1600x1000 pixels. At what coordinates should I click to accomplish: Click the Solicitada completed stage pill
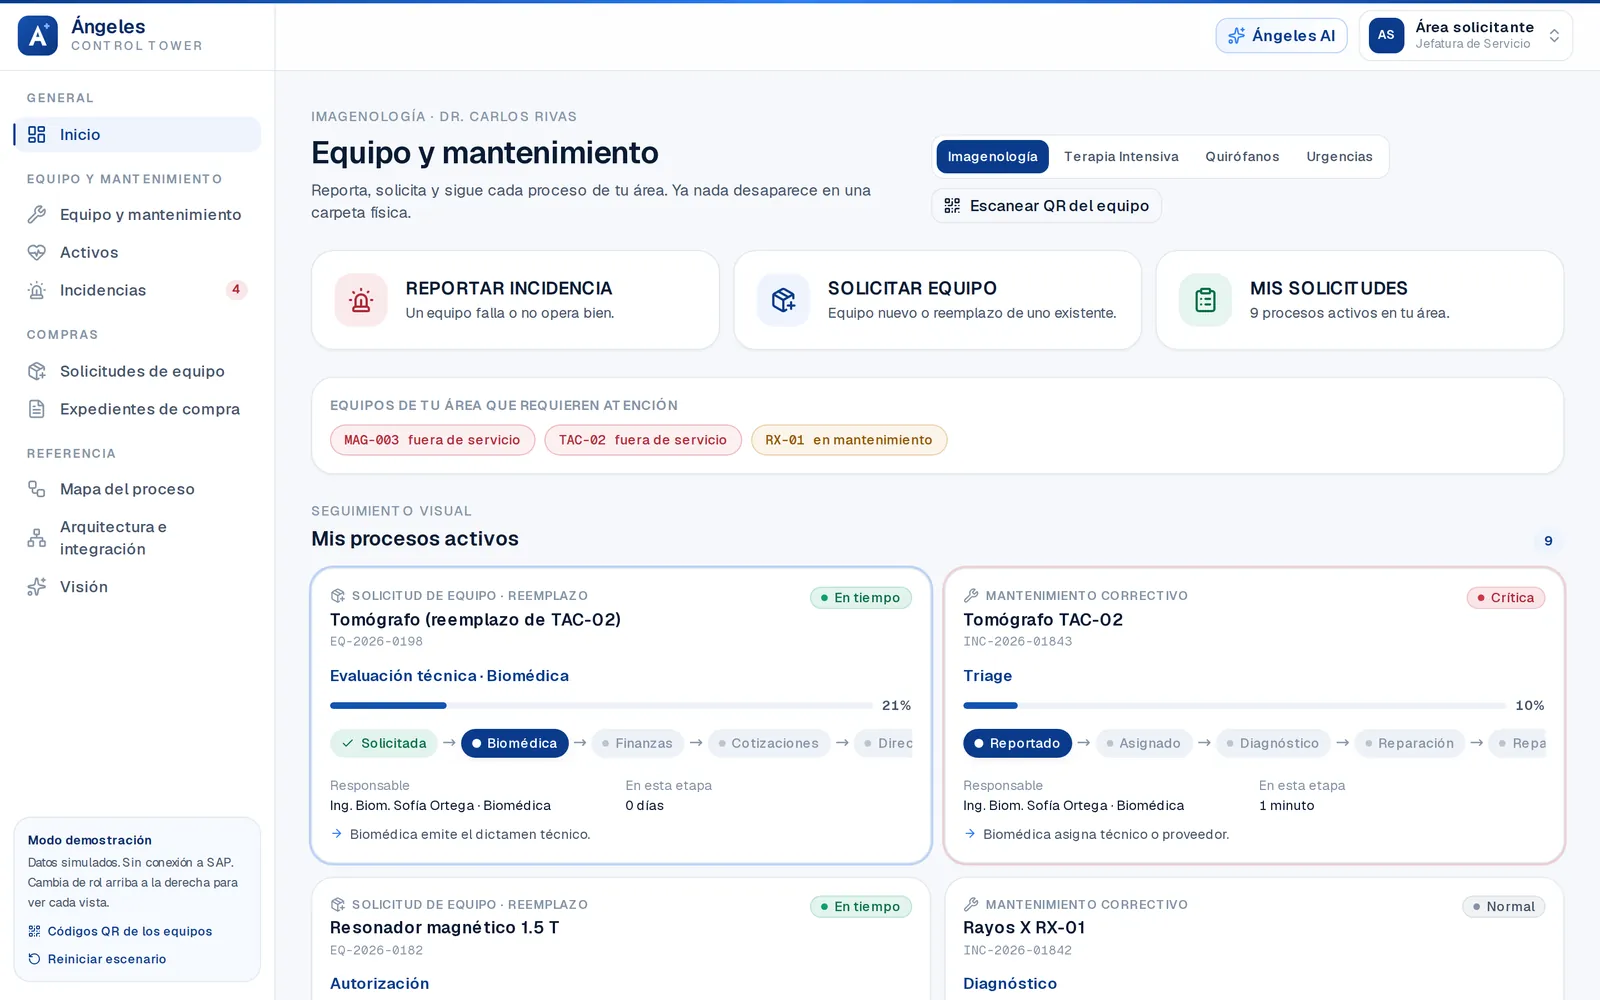(x=384, y=743)
